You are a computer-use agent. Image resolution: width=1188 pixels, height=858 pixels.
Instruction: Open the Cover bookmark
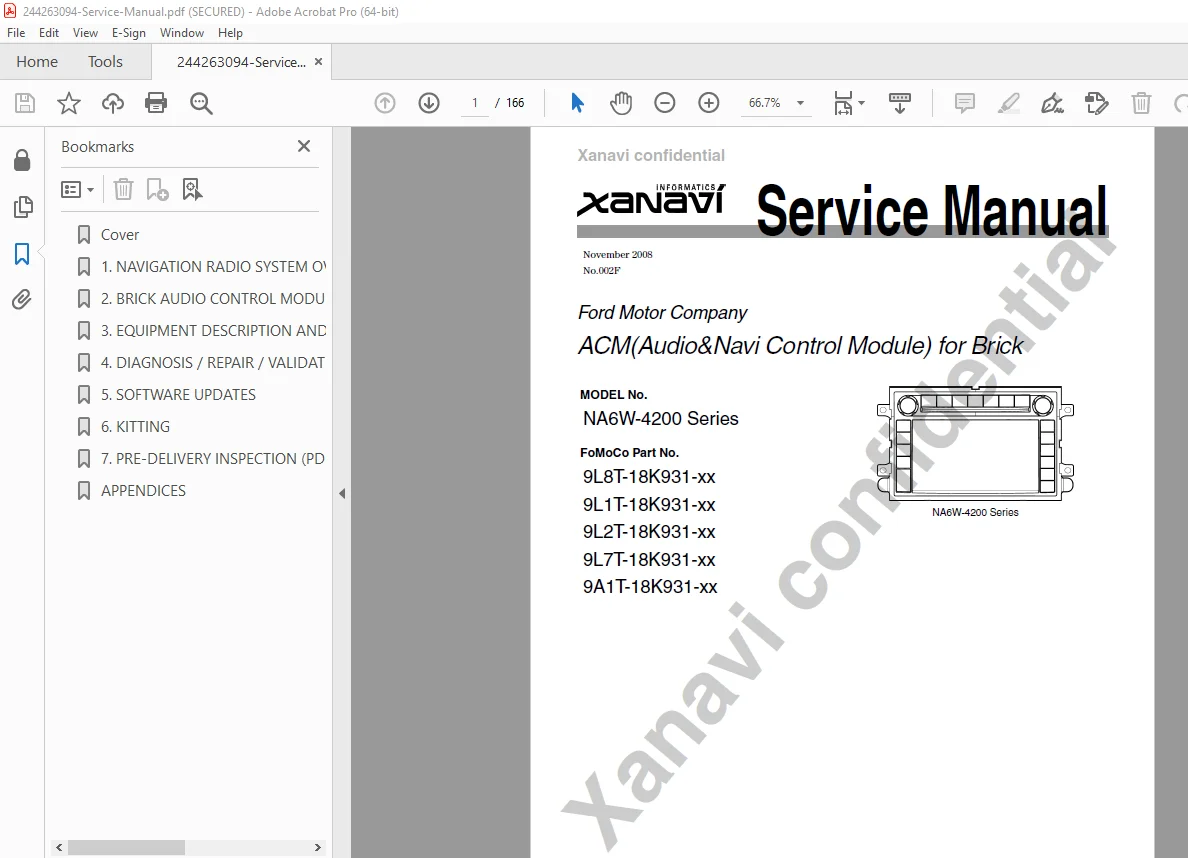pos(120,235)
